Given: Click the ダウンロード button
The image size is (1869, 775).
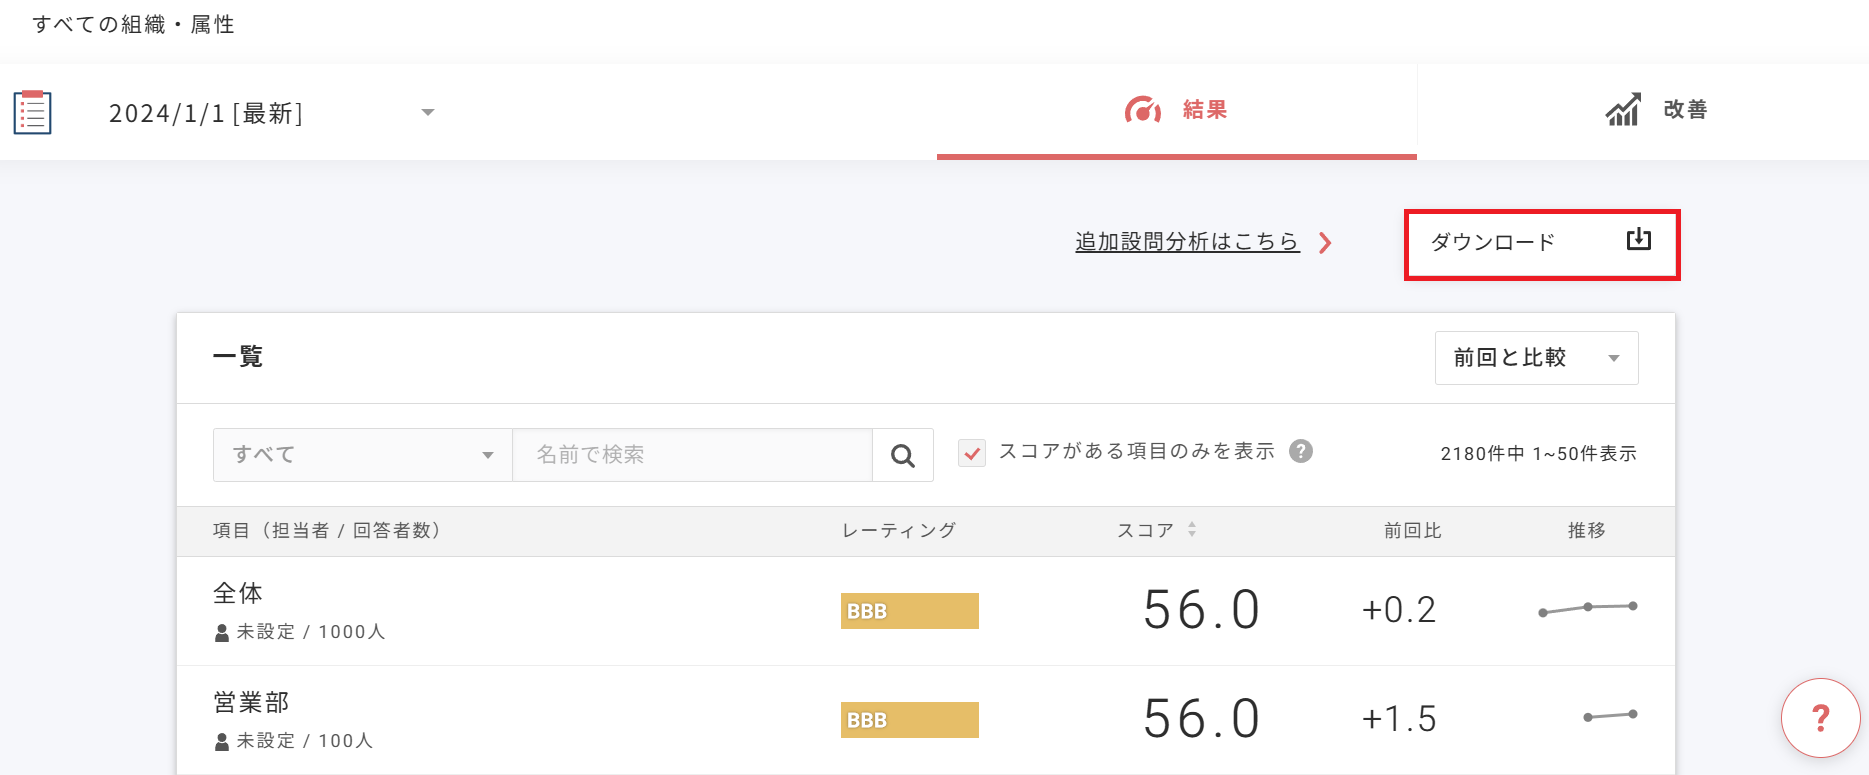Looking at the screenshot, I should (x=1492, y=241).
